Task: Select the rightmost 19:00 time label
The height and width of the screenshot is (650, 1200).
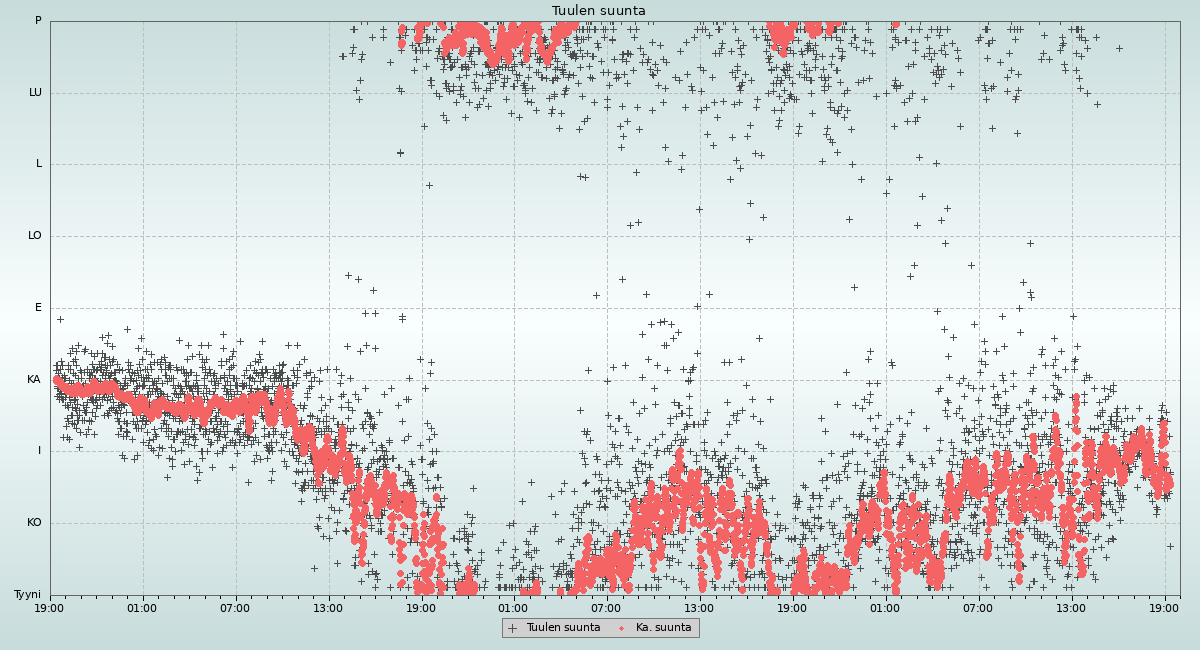Action: pyautogui.click(x=1164, y=607)
